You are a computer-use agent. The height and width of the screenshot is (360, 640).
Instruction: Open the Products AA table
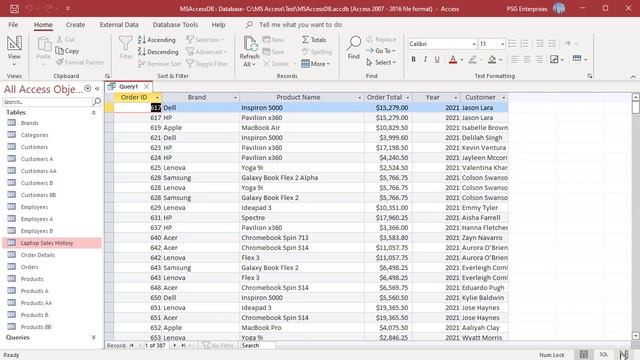click(36, 303)
